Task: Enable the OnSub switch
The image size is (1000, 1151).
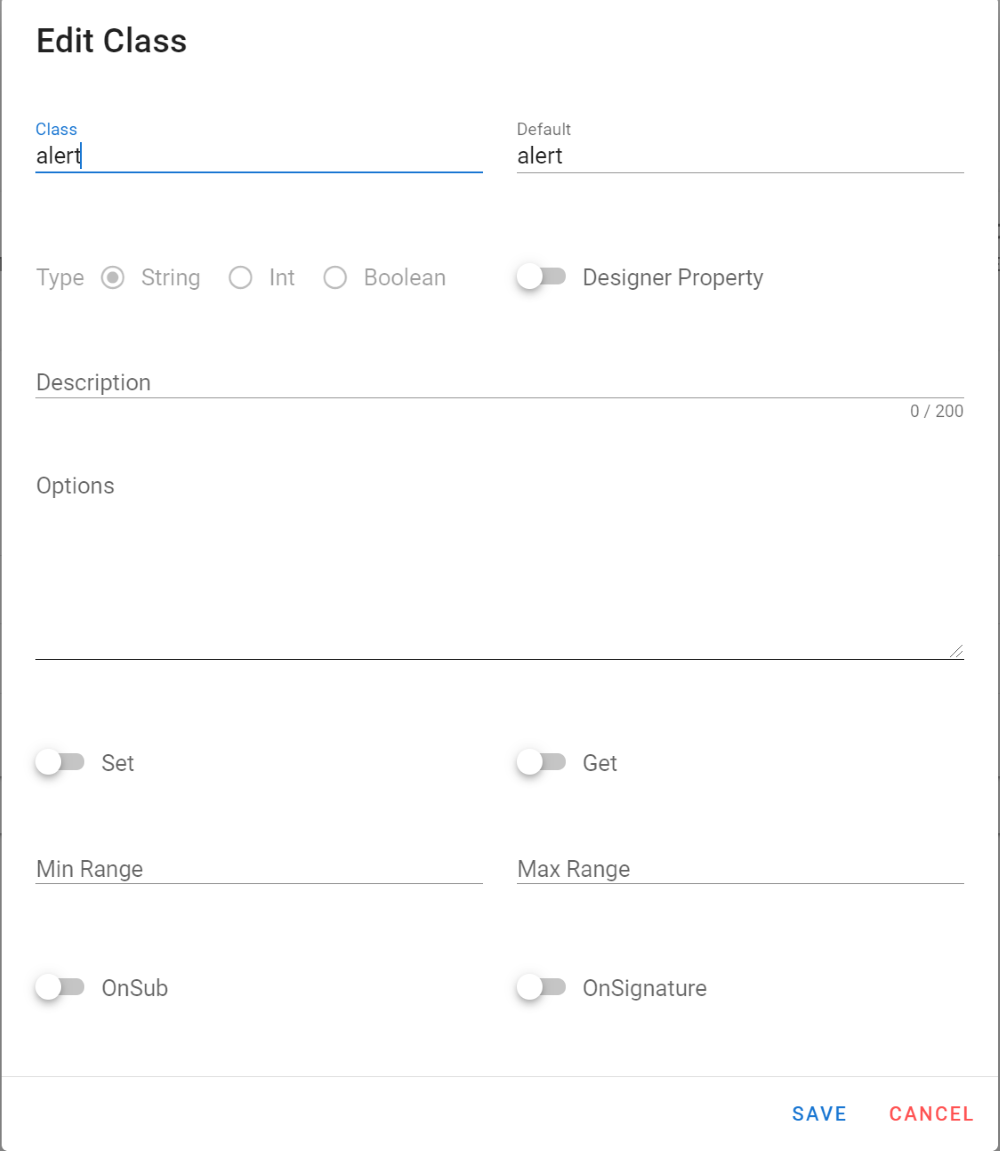Action: (60, 988)
